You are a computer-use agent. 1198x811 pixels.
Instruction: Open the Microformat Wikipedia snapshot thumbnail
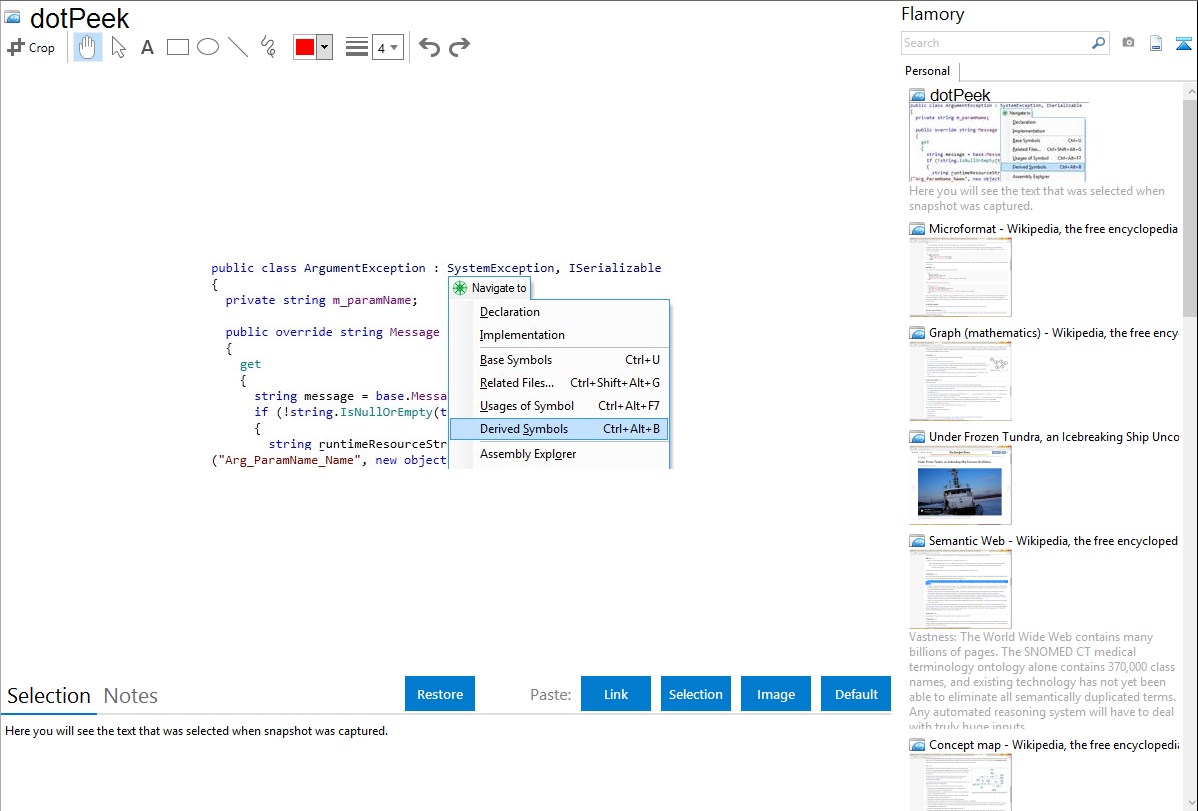pyautogui.click(x=960, y=277)
